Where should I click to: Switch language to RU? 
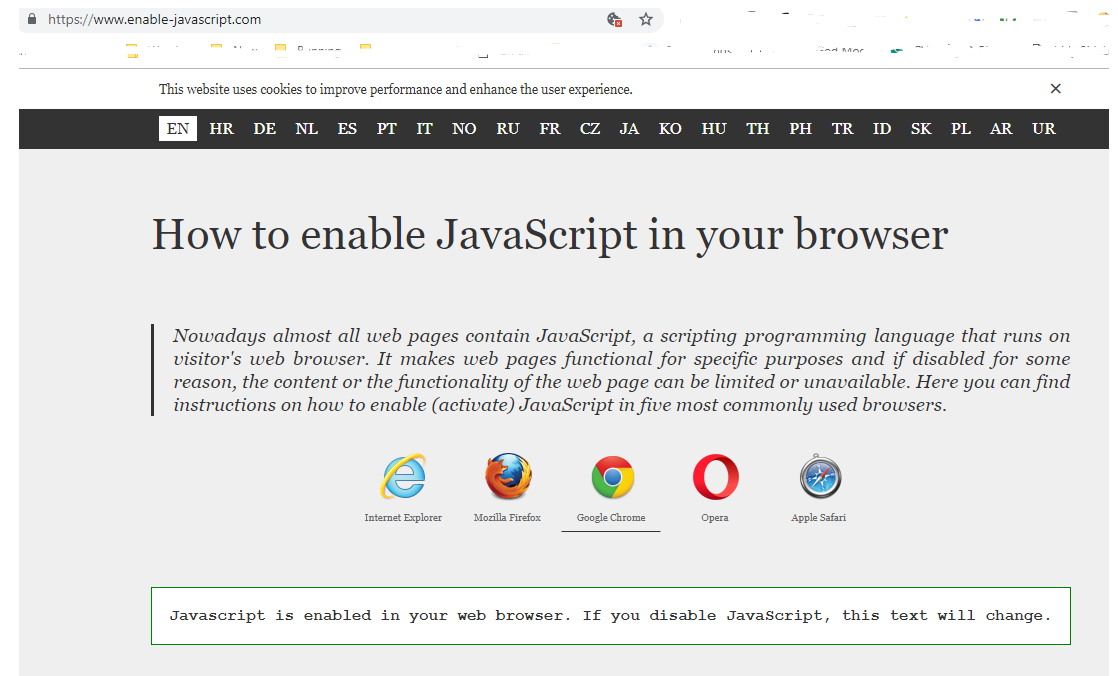click(508, 128)
